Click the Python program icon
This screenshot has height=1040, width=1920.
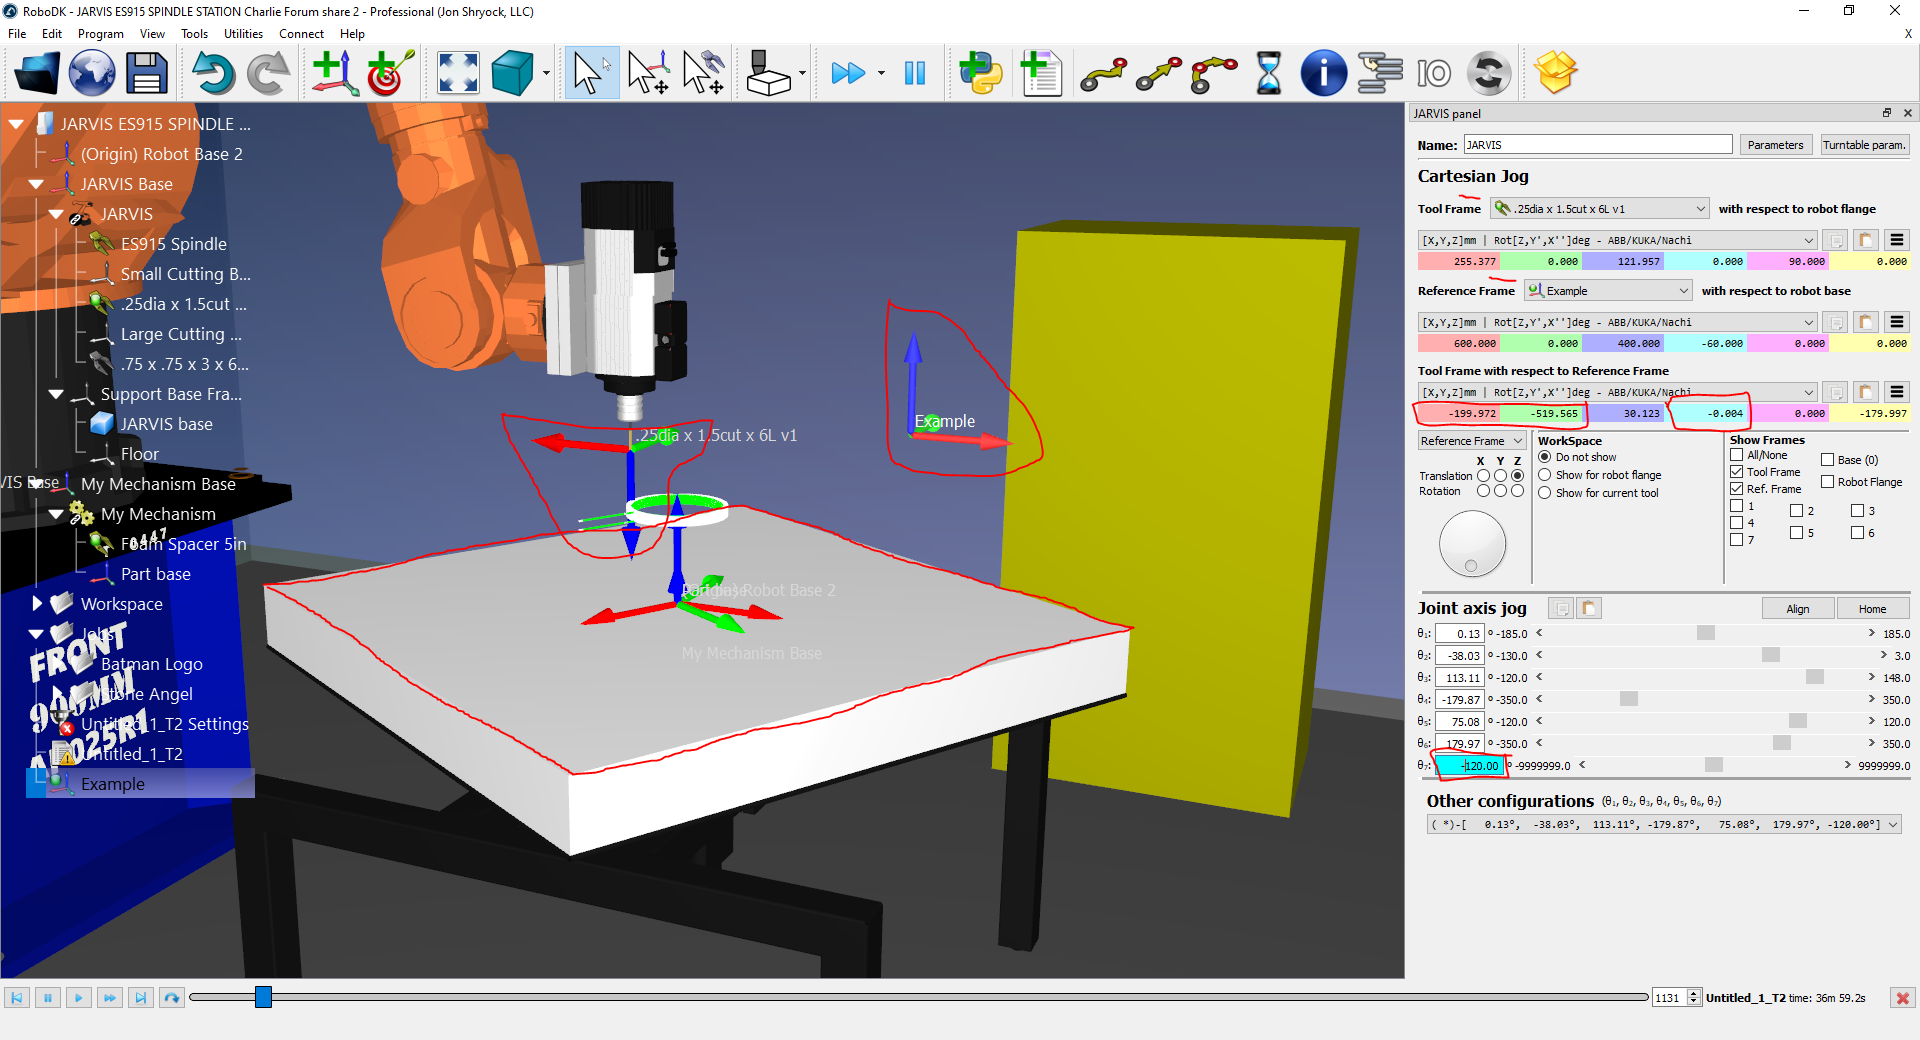click(980, 73)
